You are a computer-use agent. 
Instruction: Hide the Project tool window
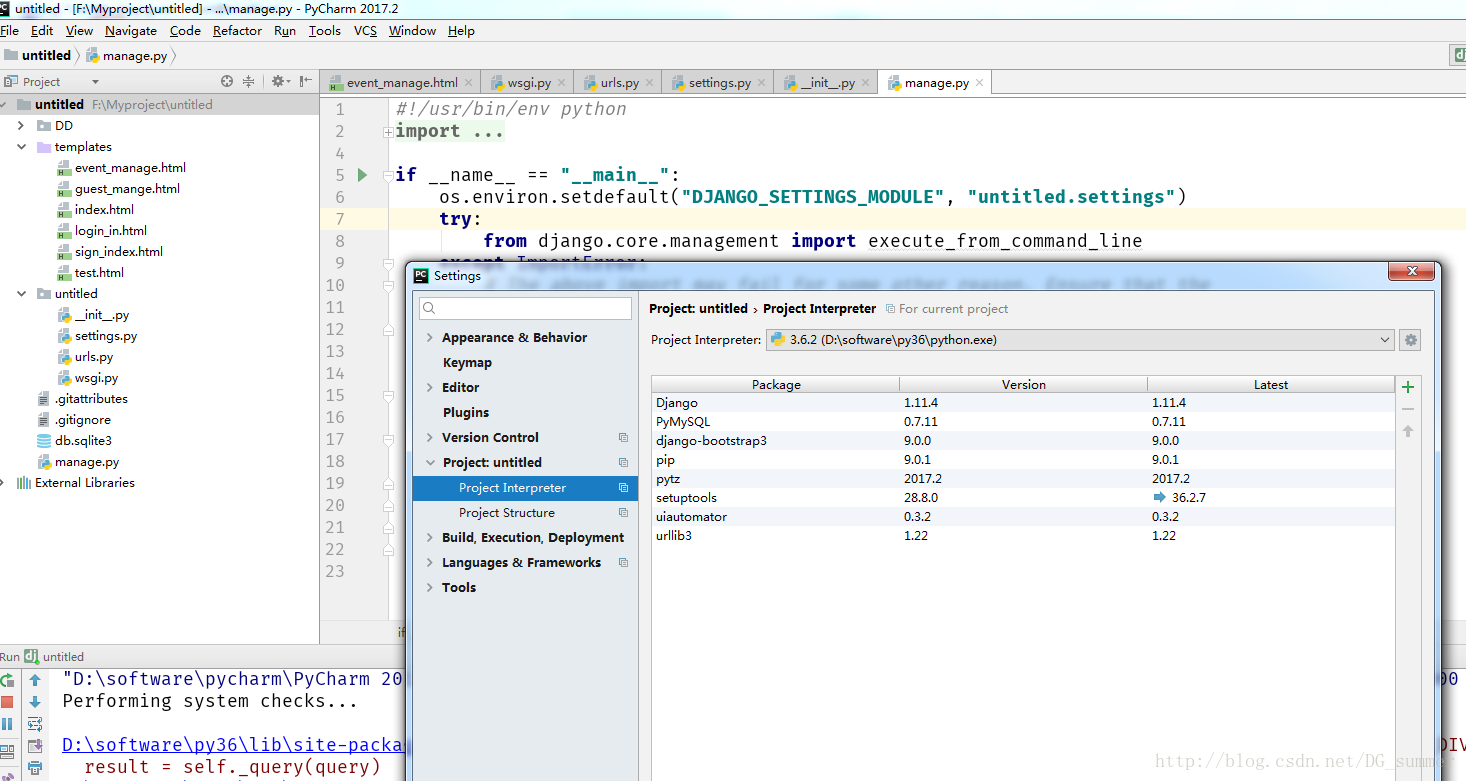coord(305,81)
